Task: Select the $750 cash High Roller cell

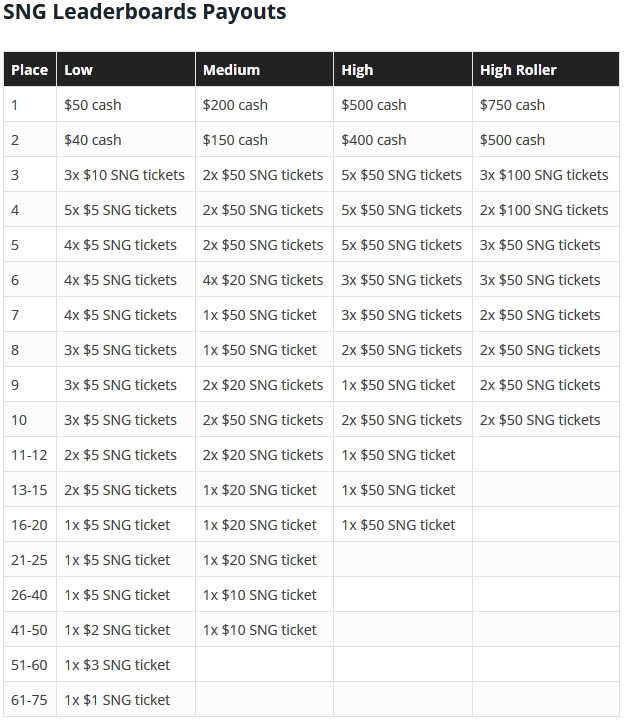Action: [x=546, y=105]
